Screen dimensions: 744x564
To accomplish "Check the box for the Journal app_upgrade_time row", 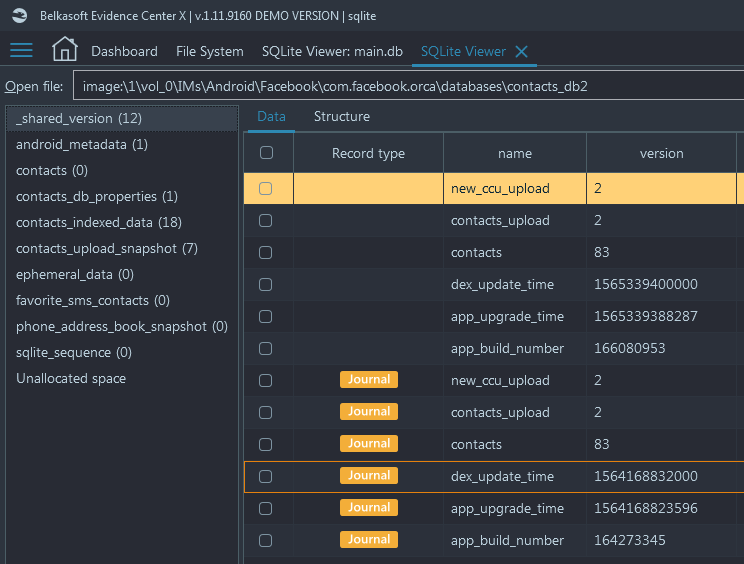I will point(265,508).
